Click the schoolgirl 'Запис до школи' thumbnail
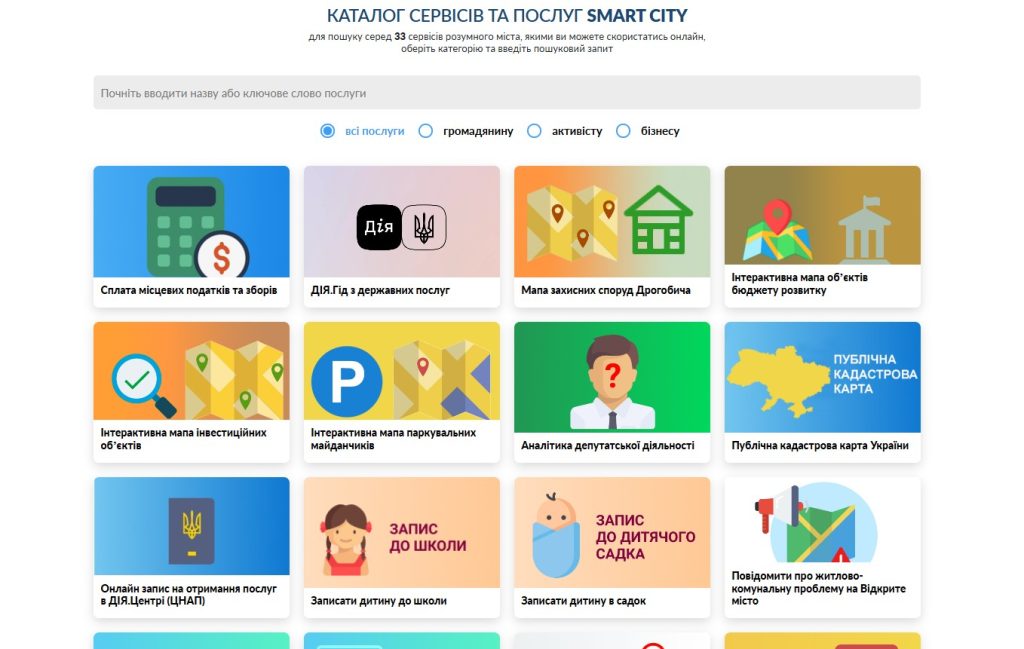Image resolution: width=1024 pixels, height=649 pixels. [402, 532]
